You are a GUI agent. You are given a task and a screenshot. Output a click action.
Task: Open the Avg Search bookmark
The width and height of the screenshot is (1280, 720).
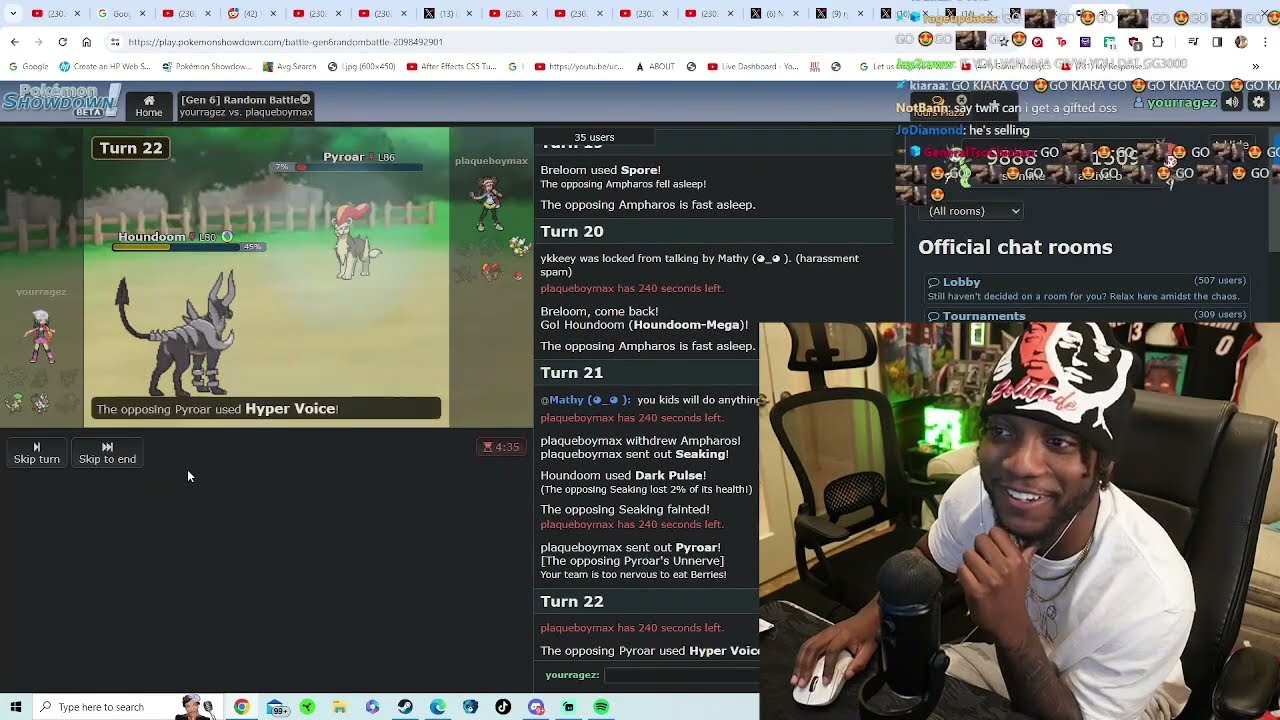pos(289,67)
